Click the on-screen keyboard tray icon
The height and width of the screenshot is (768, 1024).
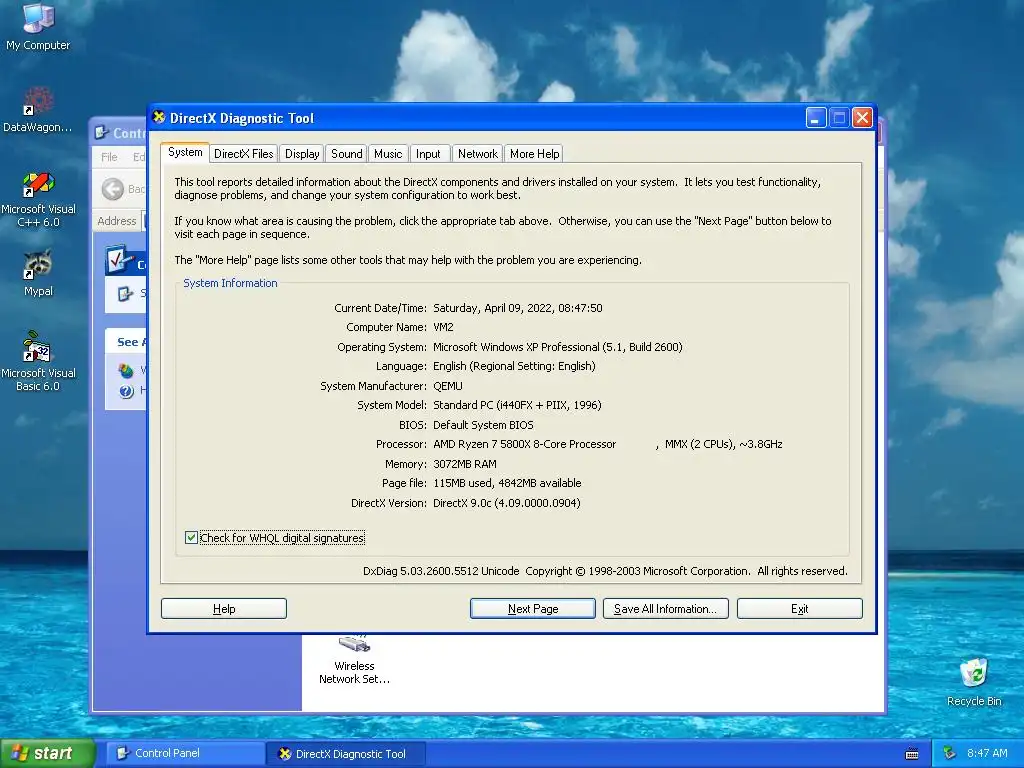[912, 754]
